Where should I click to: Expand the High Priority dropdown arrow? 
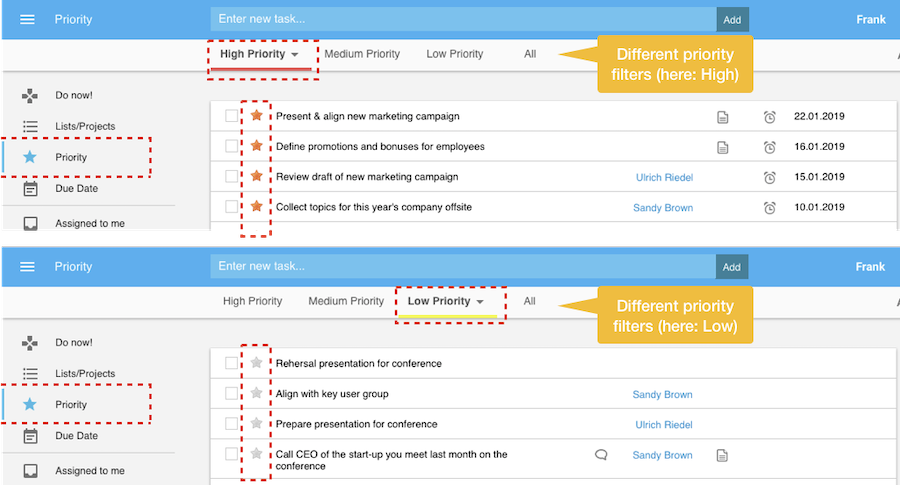tap(295, 54)
